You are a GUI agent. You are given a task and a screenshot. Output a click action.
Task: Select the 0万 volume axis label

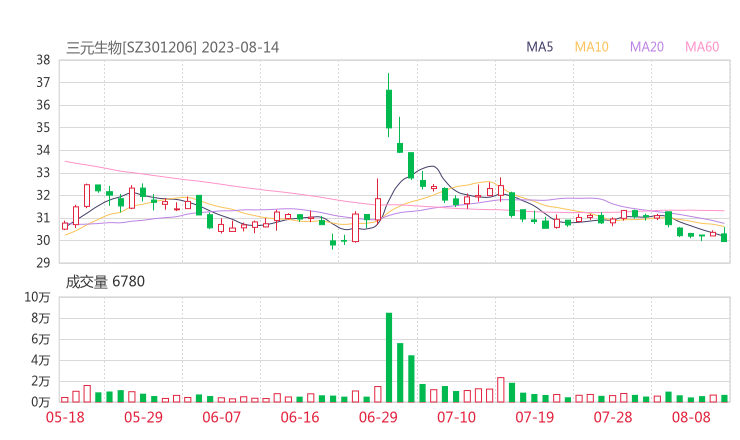[41, 402]
